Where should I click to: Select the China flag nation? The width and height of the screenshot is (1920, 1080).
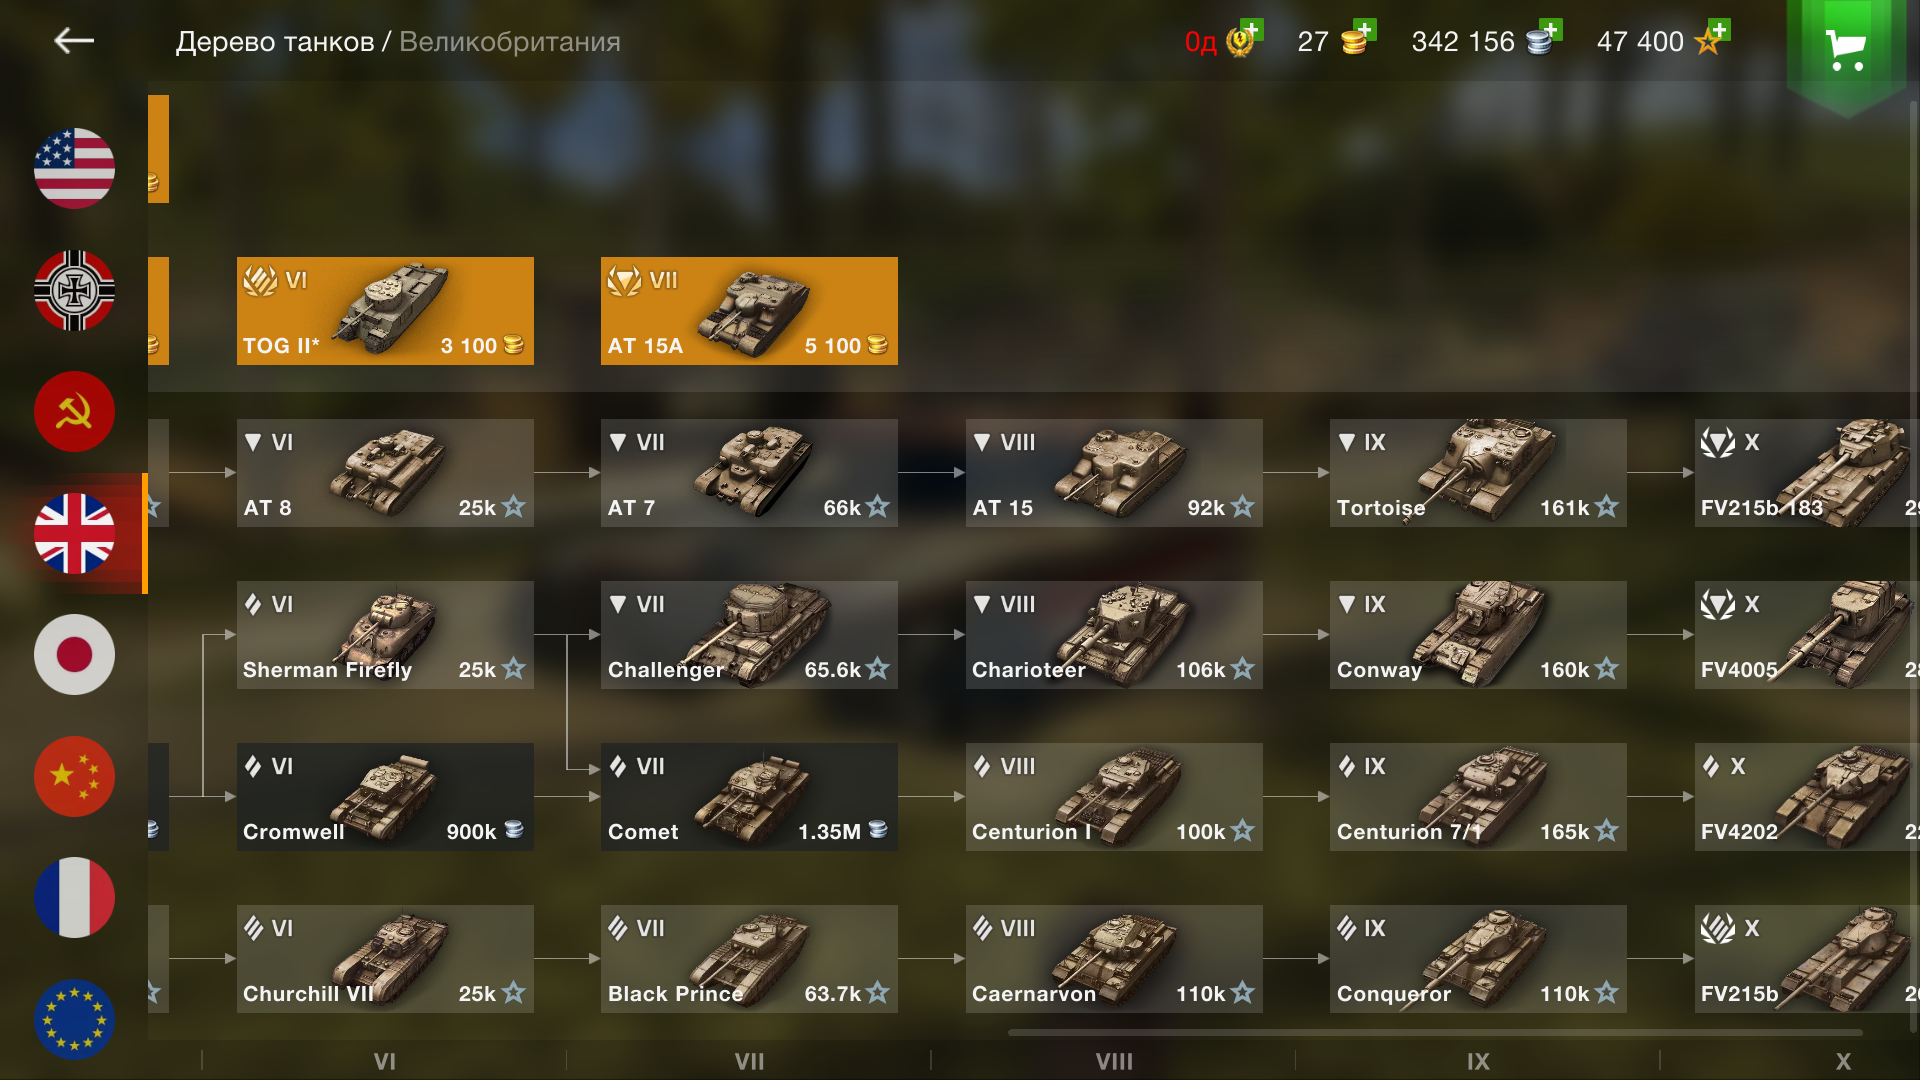click(74, 777)
